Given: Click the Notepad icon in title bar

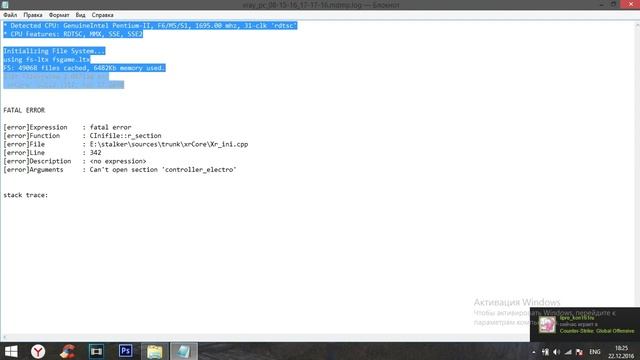Looking at the screenshot, I should (x=5, y=5).
